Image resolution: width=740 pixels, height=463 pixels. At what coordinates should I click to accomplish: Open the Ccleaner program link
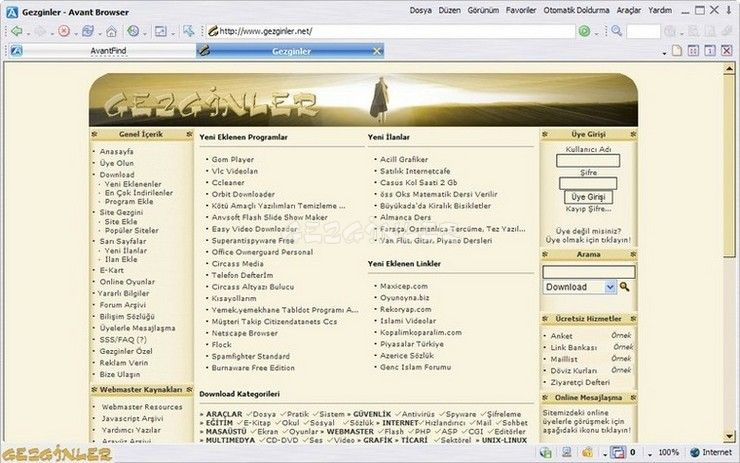pos(228,183)
